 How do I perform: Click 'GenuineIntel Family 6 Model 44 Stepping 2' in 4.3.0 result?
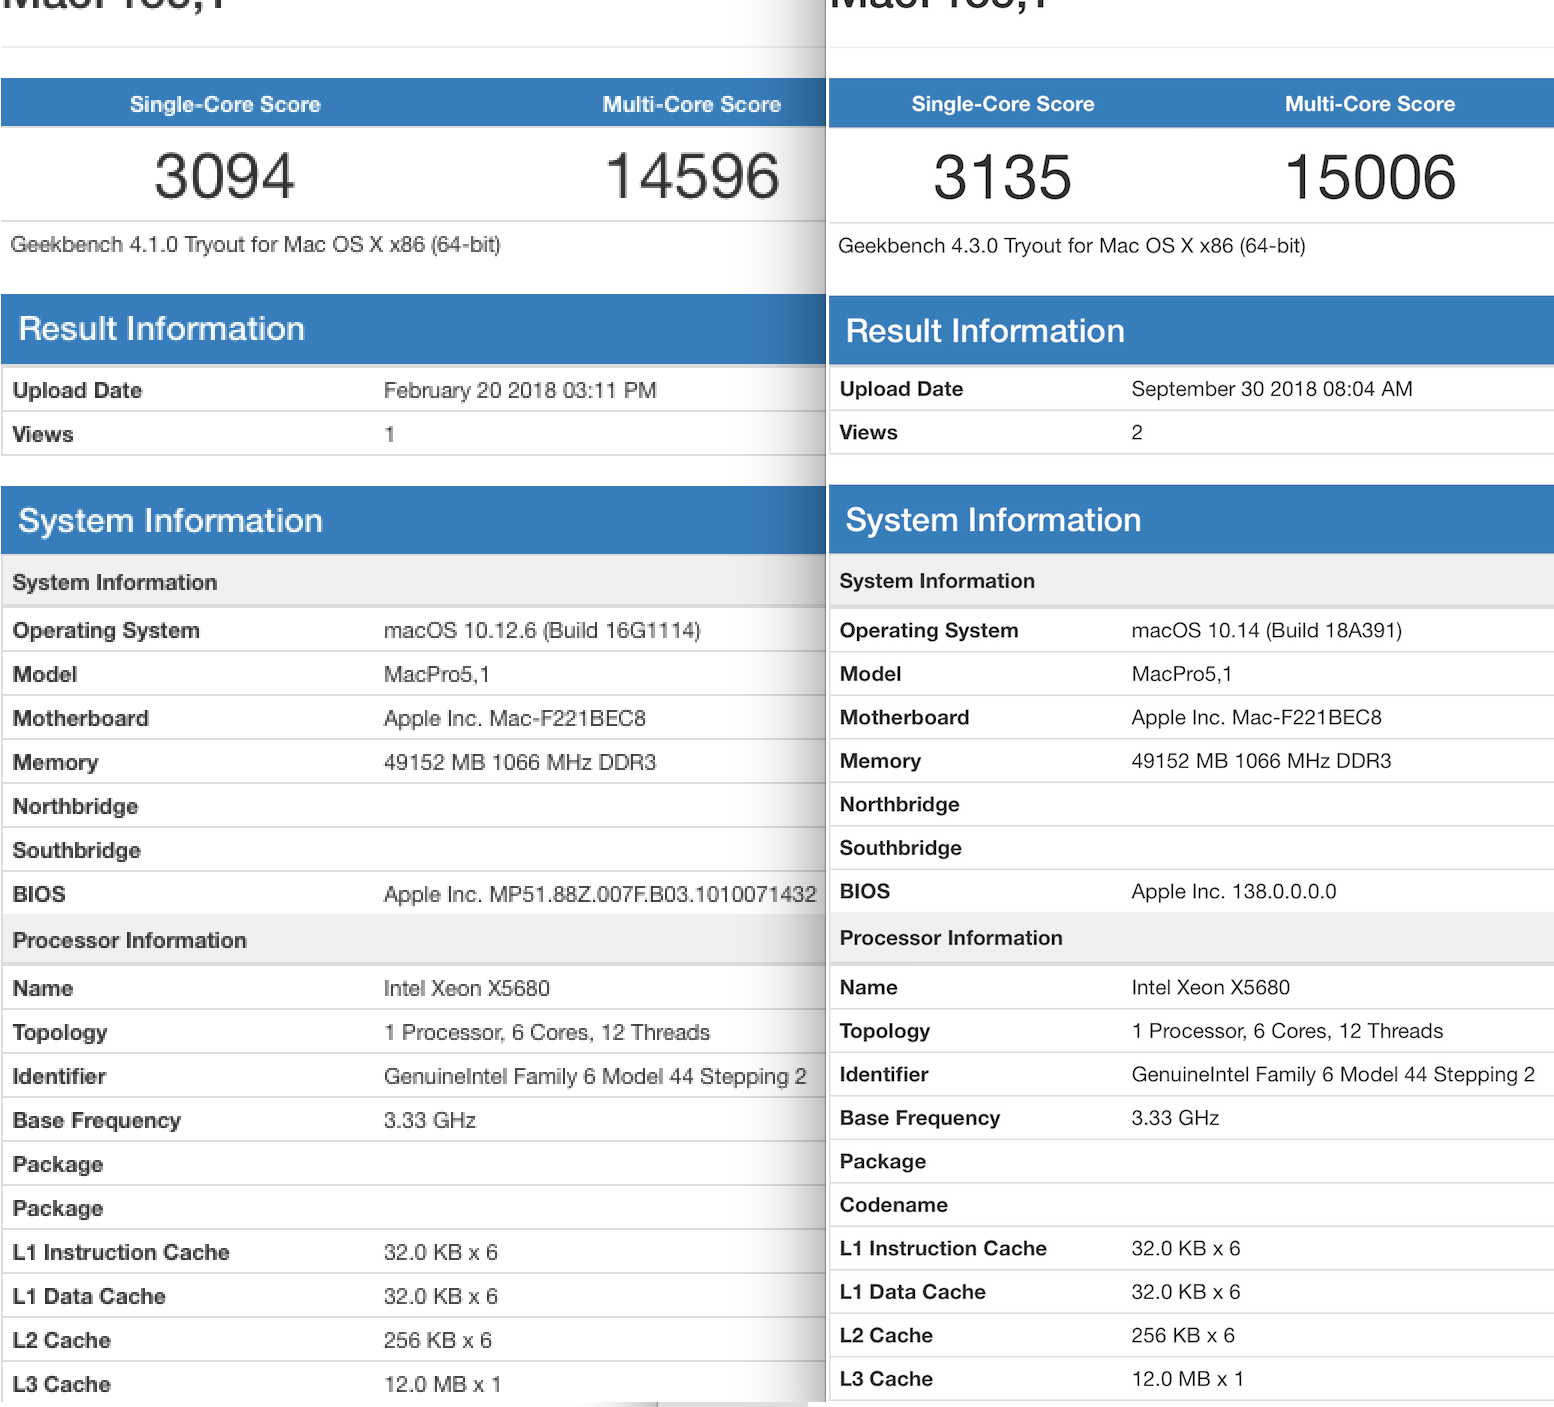coord(1333,1075)
